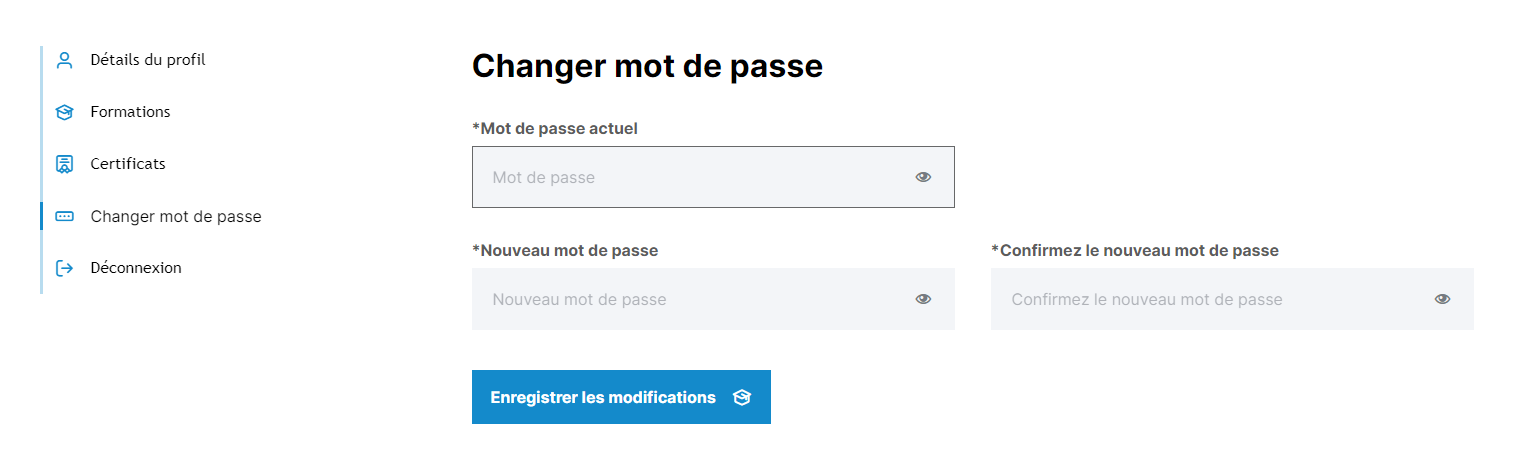Focus the Mot de passe actuel input
The image size is (1531, 469).
tap(713, 177)
